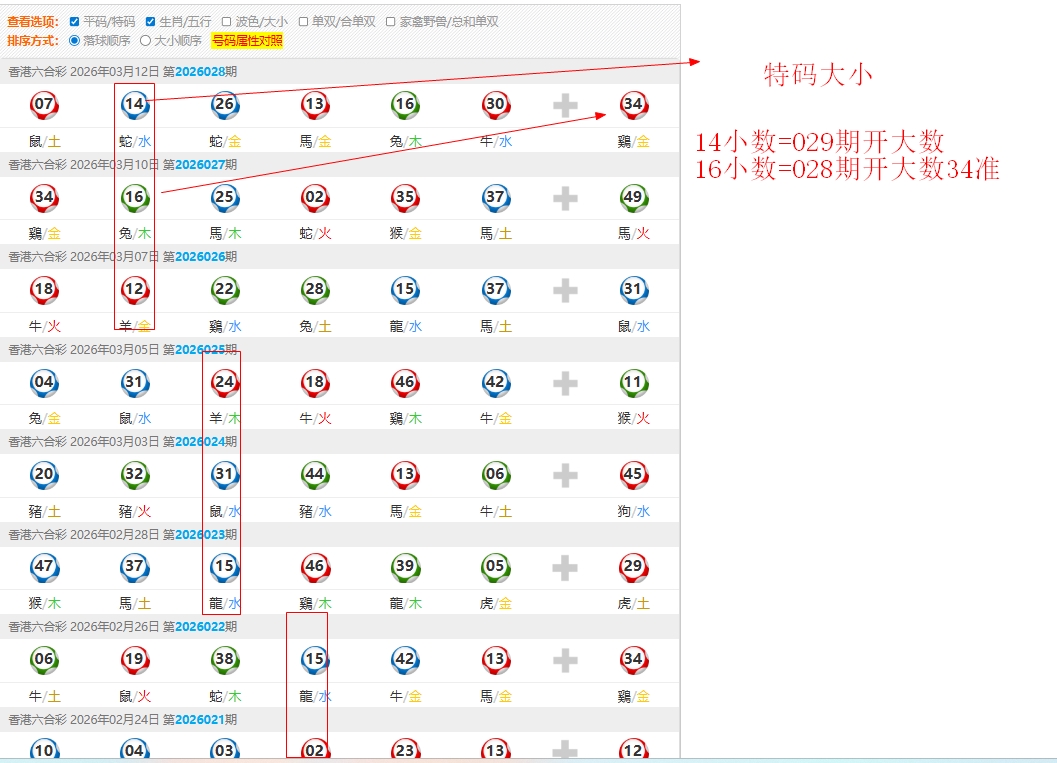1057x763 pixels.
Task: Enable the 波色/大小 checkbox
Action: (227, 21)
